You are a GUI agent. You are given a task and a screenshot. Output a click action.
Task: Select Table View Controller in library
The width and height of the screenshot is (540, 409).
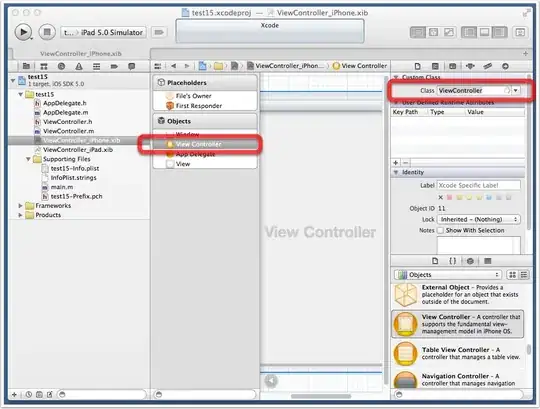(x=457, y=353)
